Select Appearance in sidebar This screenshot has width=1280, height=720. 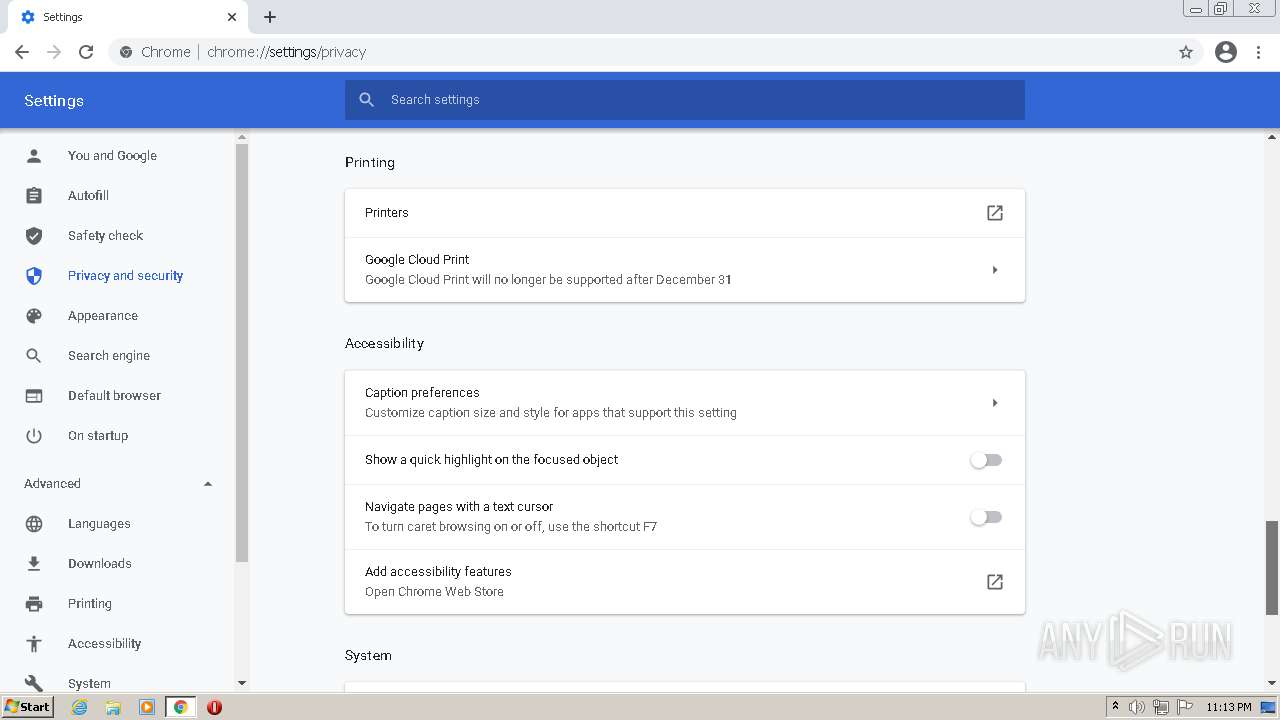click(103, 315)
